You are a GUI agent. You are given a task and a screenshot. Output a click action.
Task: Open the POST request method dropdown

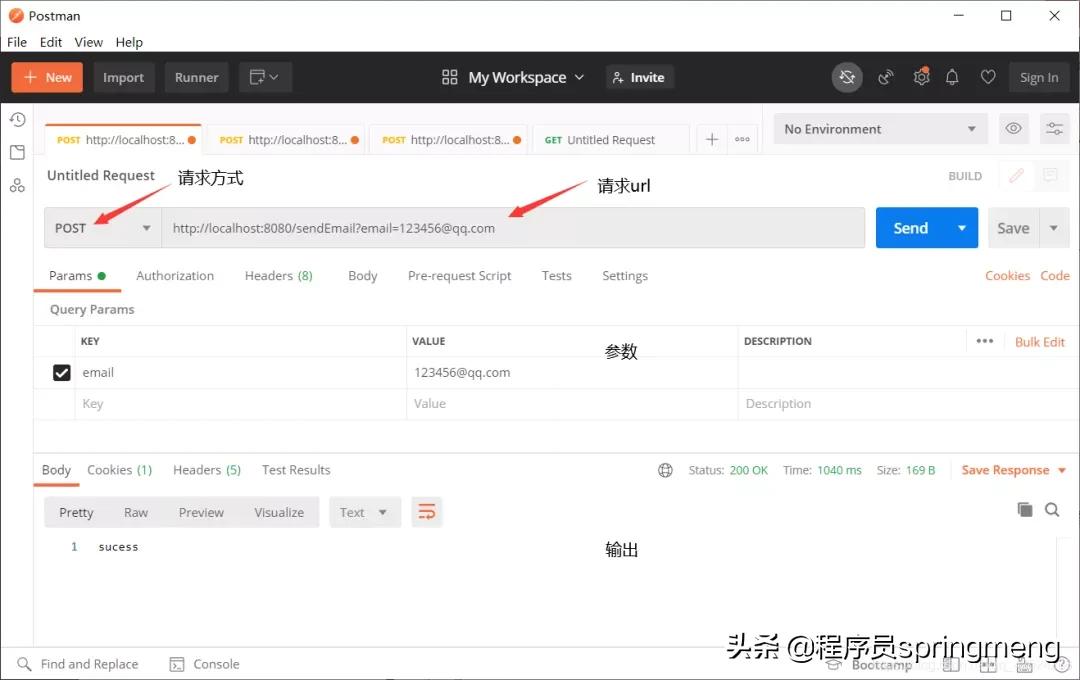103,228
